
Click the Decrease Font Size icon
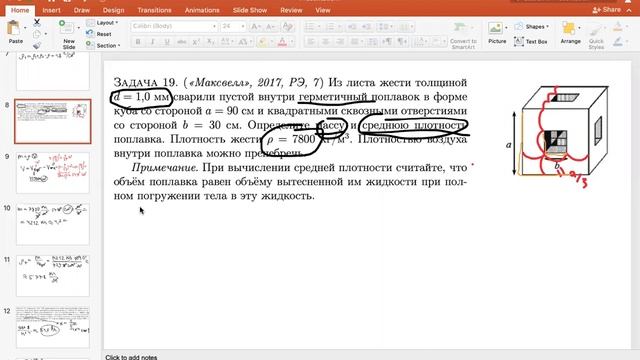[271, 27]
